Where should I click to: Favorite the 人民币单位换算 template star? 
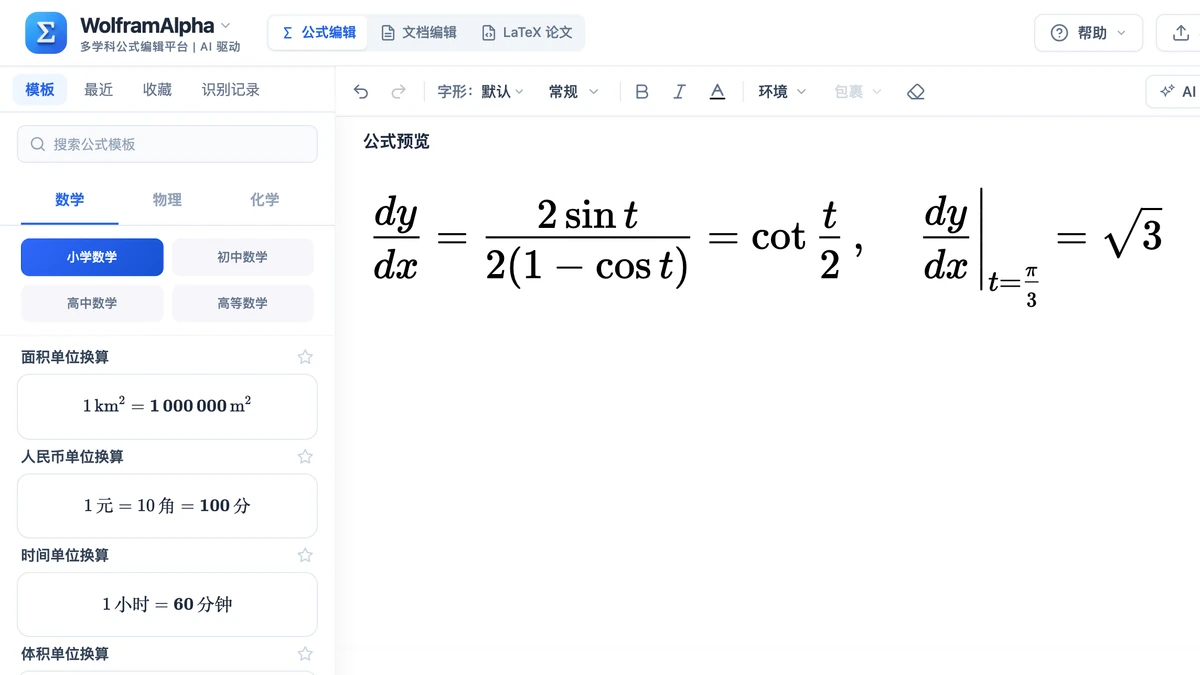click(x=305, y=456)
